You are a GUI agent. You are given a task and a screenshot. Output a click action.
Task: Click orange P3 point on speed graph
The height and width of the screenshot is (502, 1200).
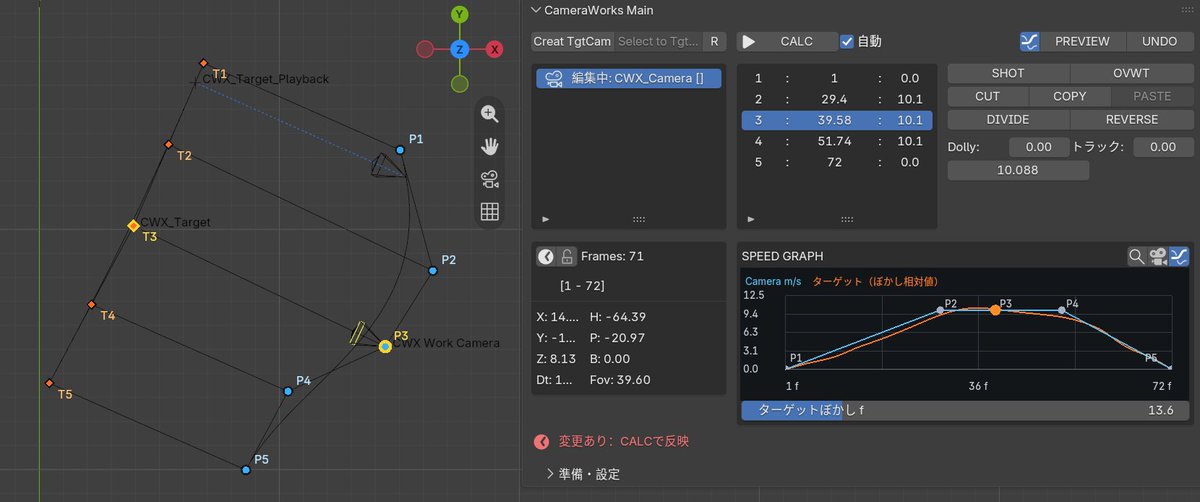coord(995,310)
